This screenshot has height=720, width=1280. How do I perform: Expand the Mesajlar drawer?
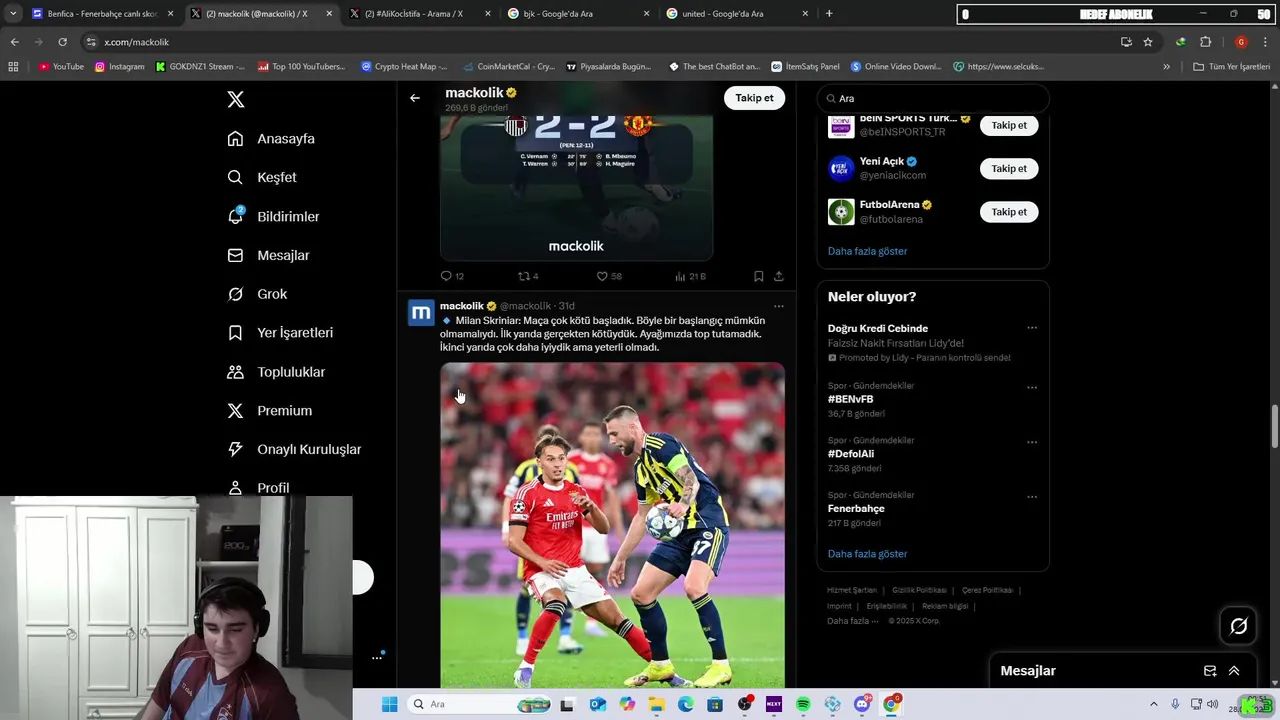pyautogui.click(x=1234, y=671)
